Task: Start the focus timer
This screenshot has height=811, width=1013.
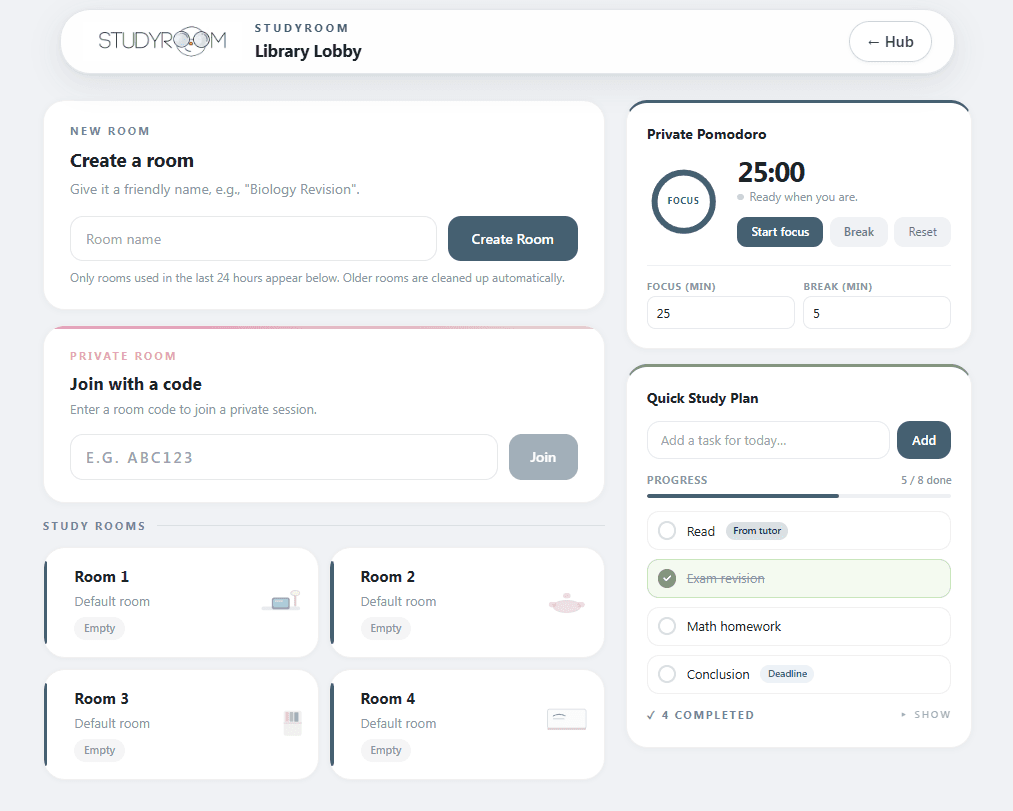Action: 780,232
